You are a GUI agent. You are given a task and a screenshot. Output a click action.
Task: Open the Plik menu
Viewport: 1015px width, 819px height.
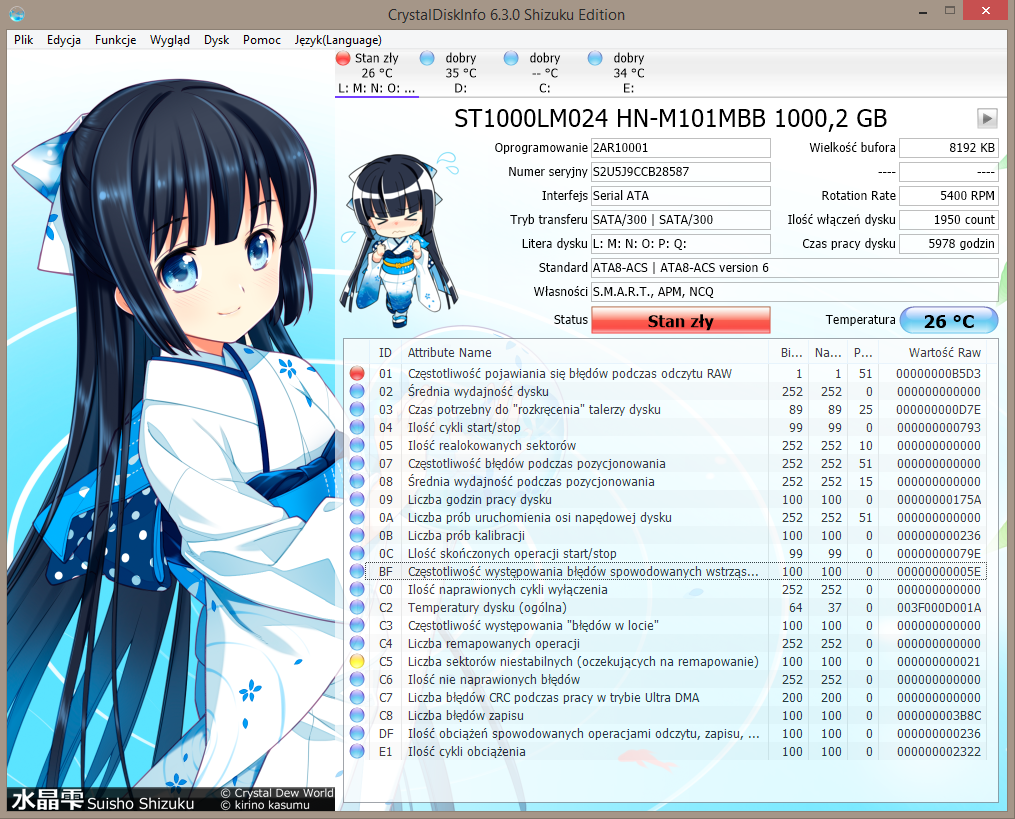pos(23,39)
